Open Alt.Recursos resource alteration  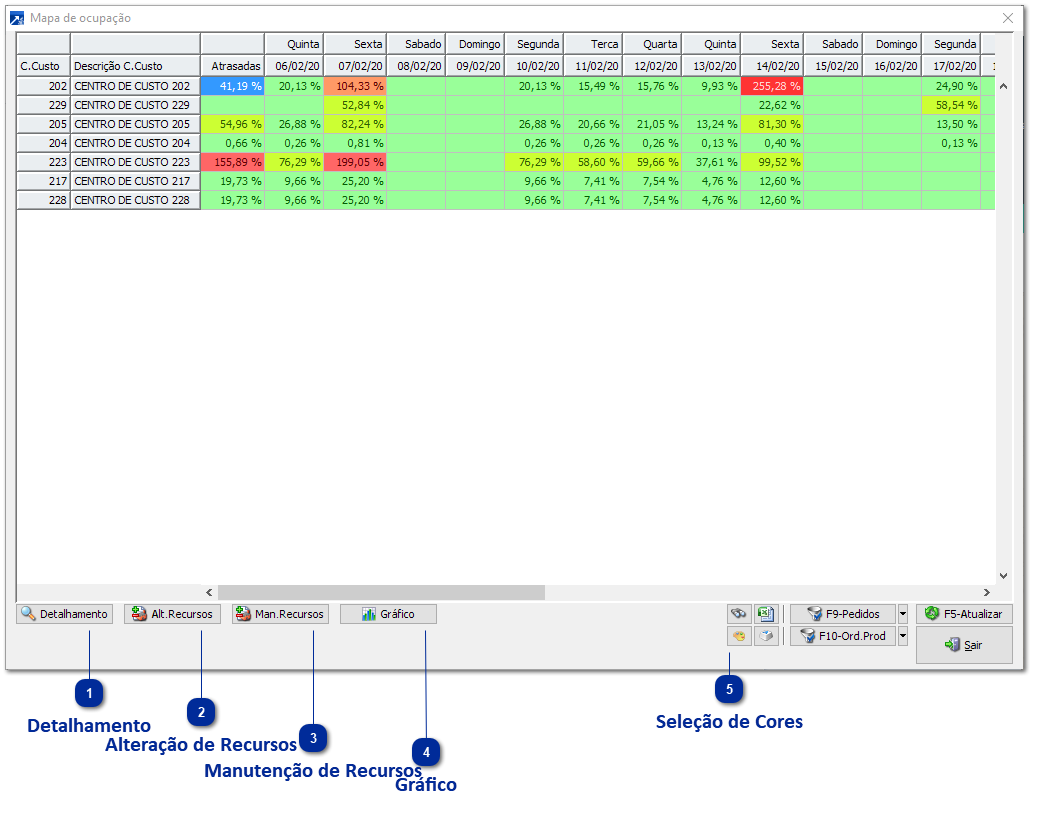click(173, 615)
